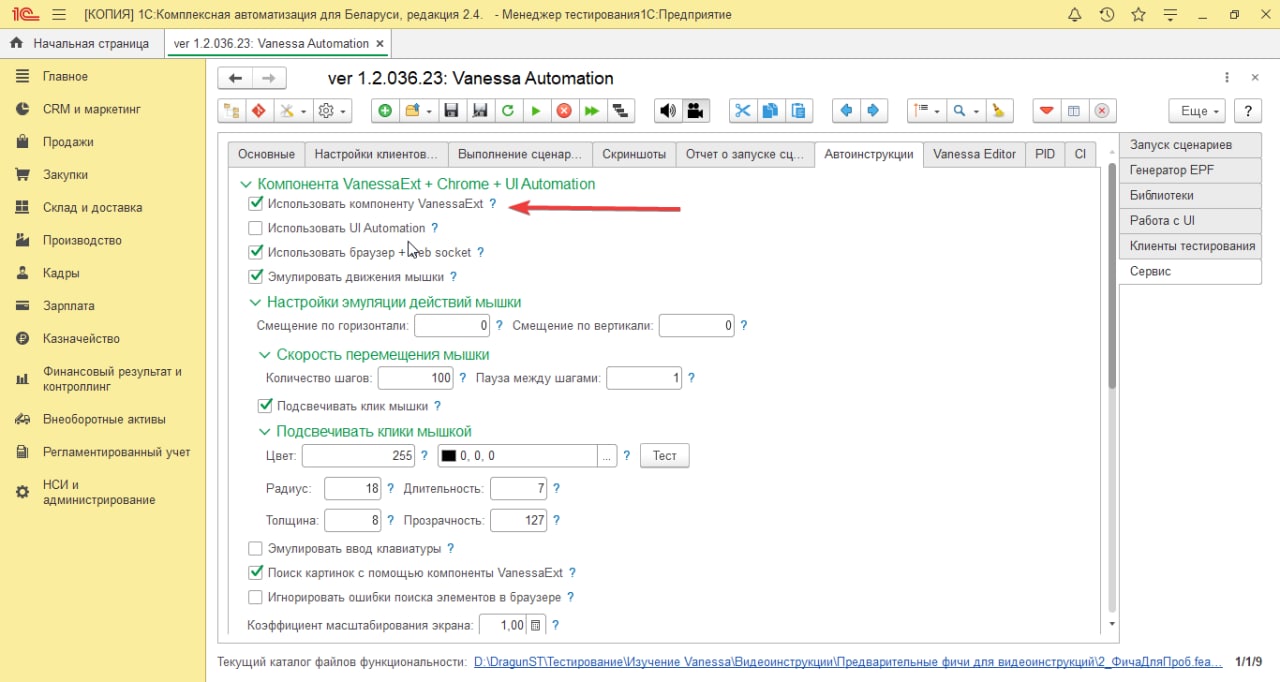Image resolution: width=1280 pixels, height=682 pixels.
Task: Click the red circled X icon
Action: click(1102, 111)
